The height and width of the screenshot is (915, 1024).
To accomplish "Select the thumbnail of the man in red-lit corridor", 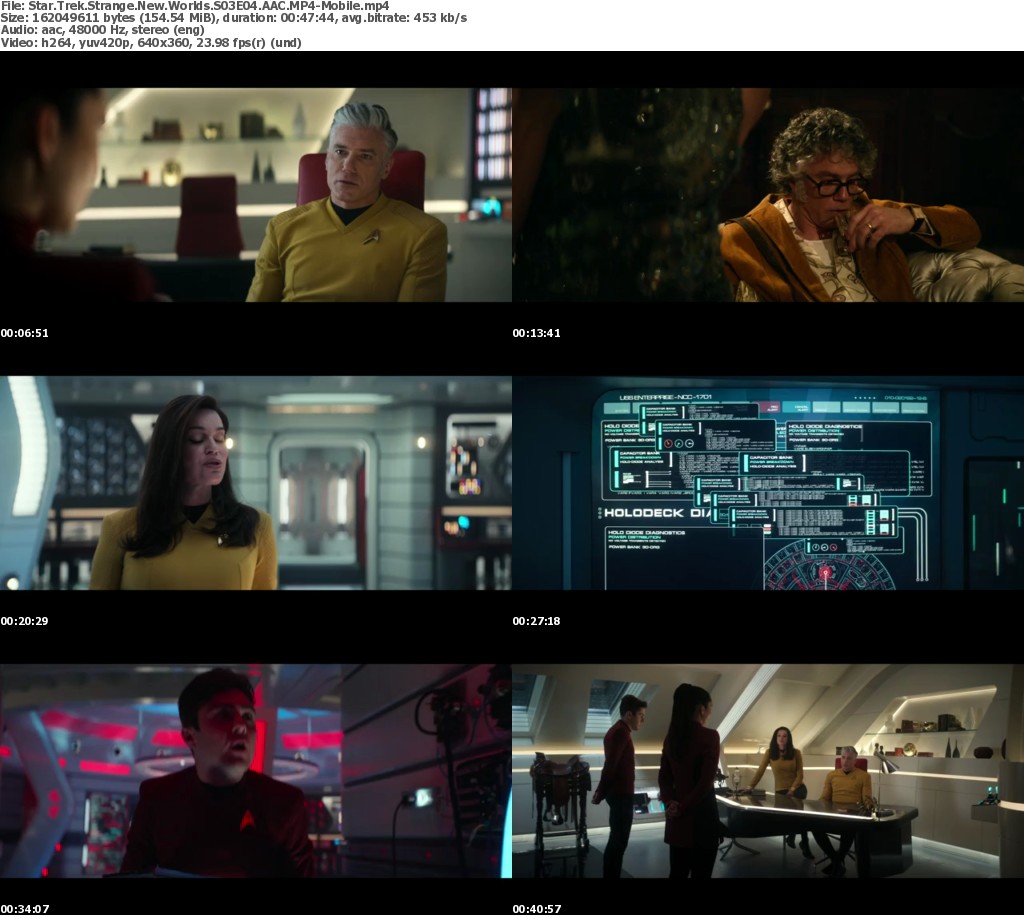I will [x=256, y=771].
